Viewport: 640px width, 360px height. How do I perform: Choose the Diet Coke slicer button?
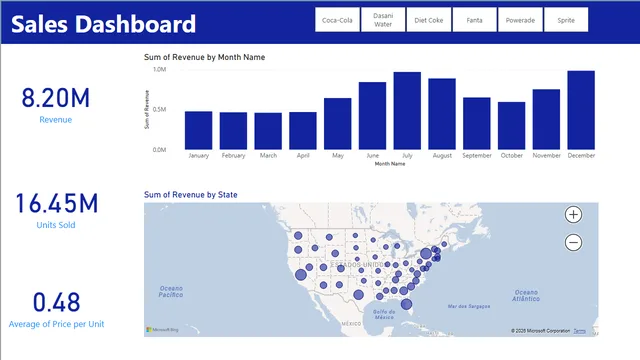pyautogui.click(x=429, y=20)
